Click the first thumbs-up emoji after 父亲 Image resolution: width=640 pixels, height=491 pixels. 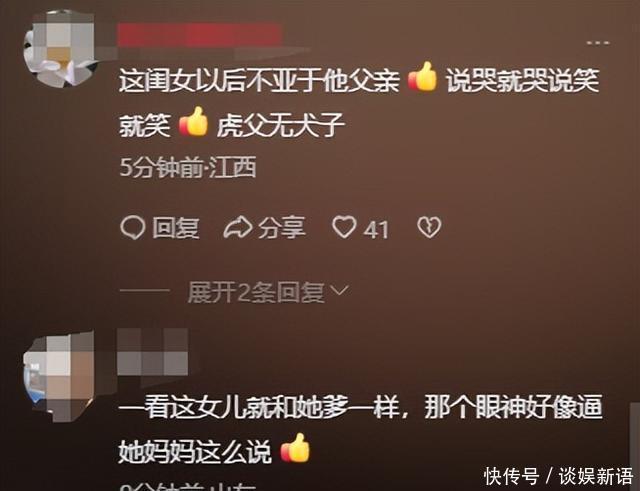tap(422, 76)
